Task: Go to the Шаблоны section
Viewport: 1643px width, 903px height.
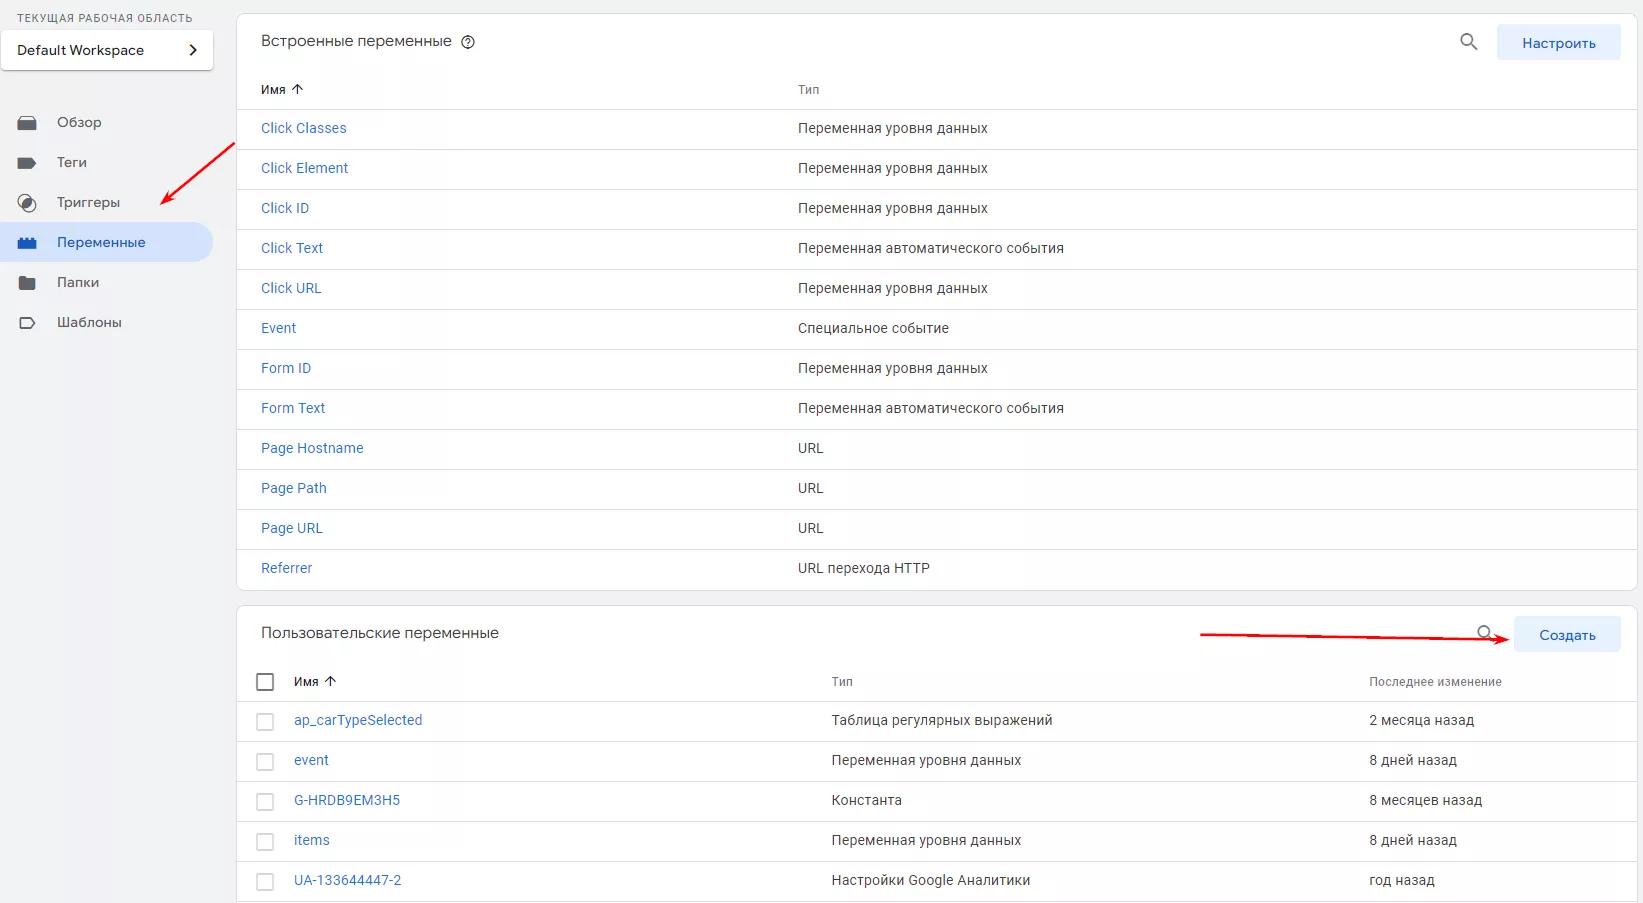Action: point(89,322)
